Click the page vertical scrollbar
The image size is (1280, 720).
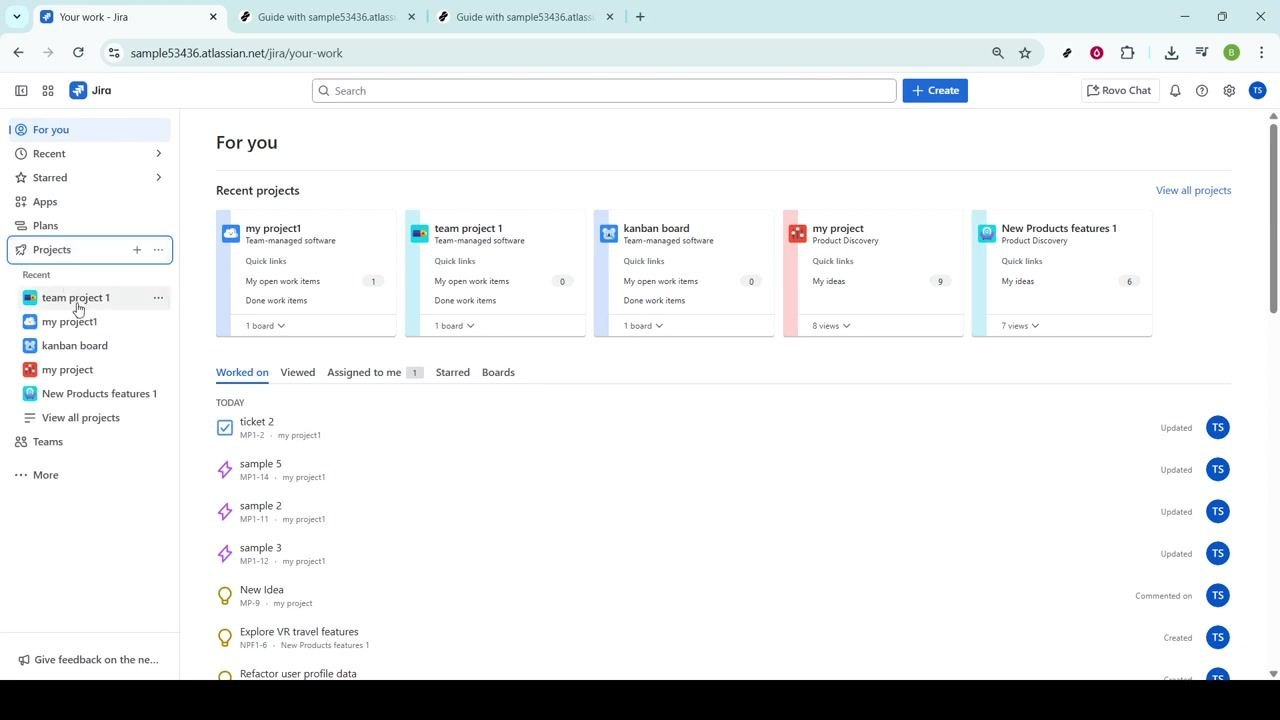click(1273, 220)
